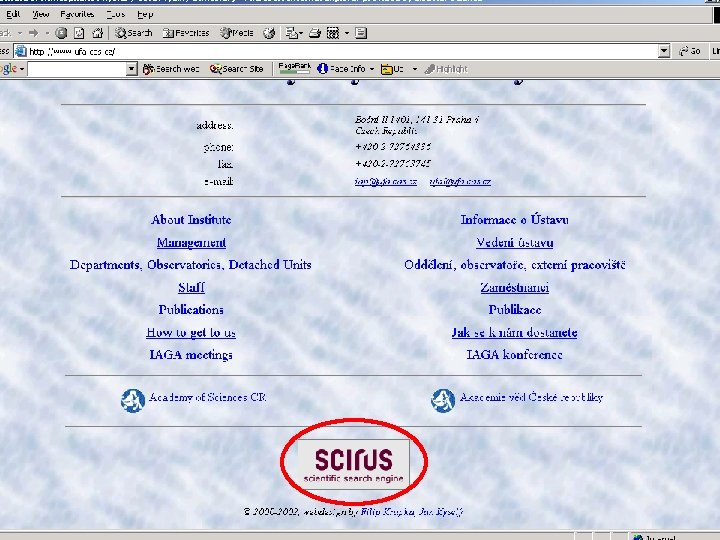Click the page icon in address bar
This screenshot has height=540, width=720.
[21, 51]
